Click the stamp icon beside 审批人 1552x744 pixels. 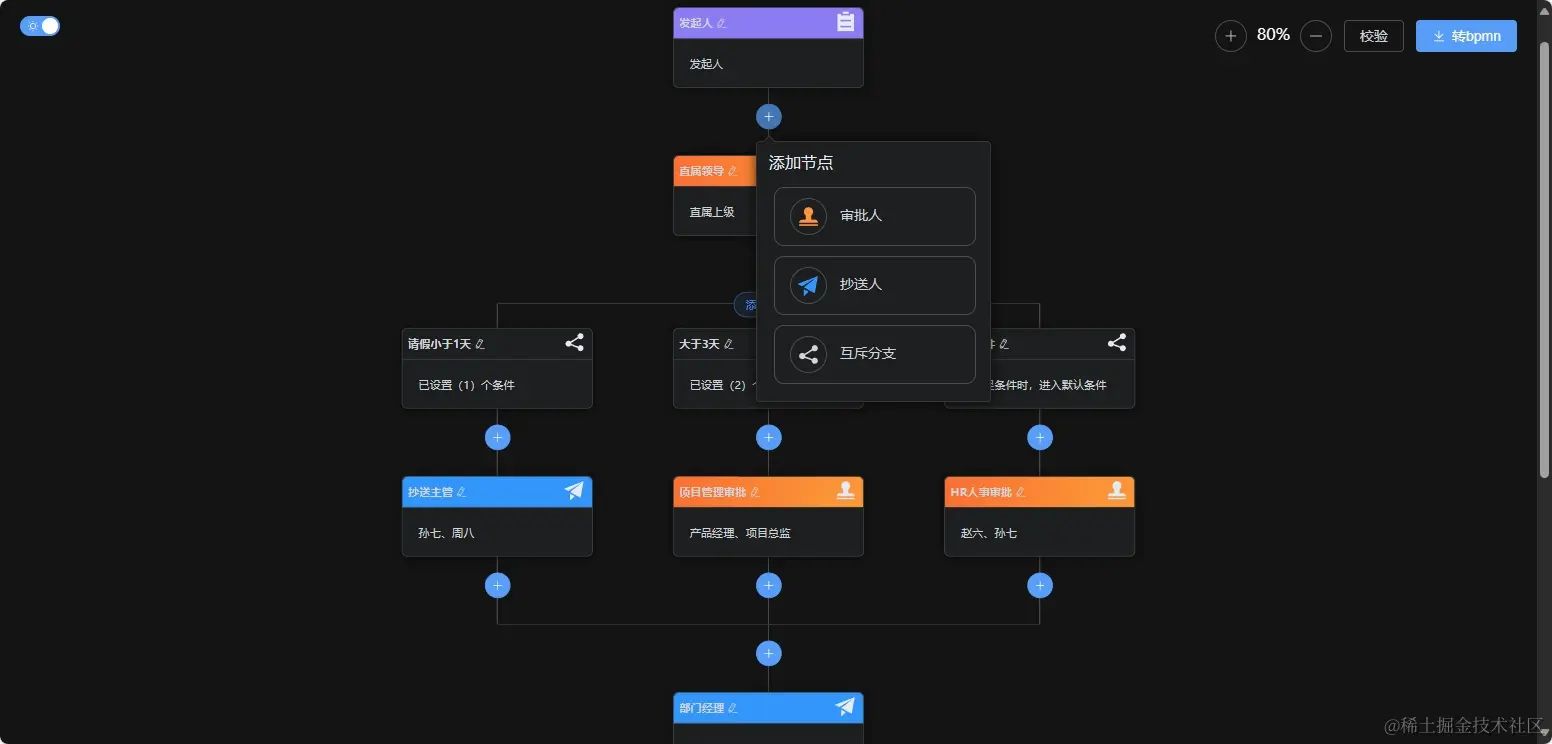click(808, 216)
